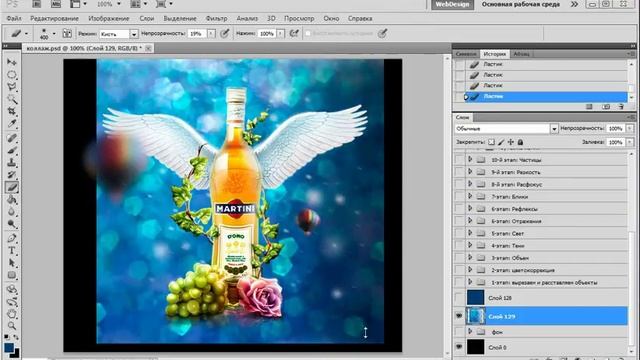The height and width of the screenshot is (360, 640).
Task: Select the Type tool
Action: tap(11, 251)
